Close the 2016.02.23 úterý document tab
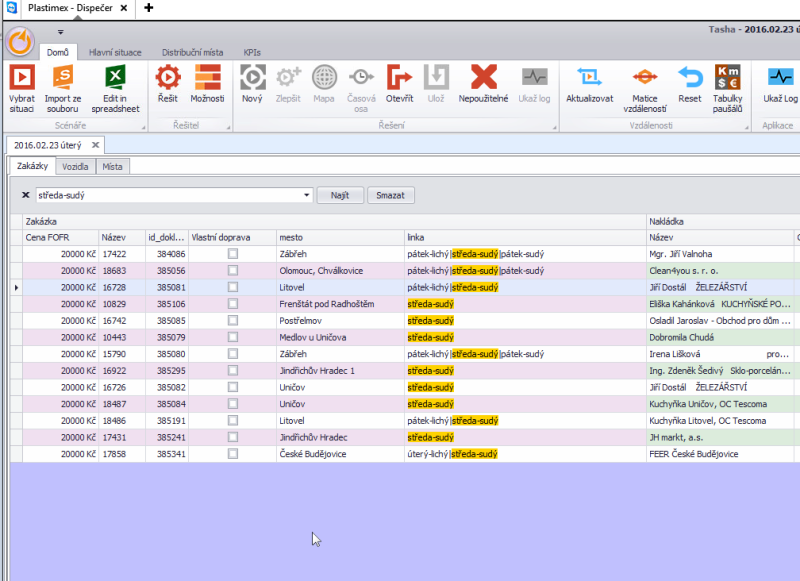 coord(95,145)
